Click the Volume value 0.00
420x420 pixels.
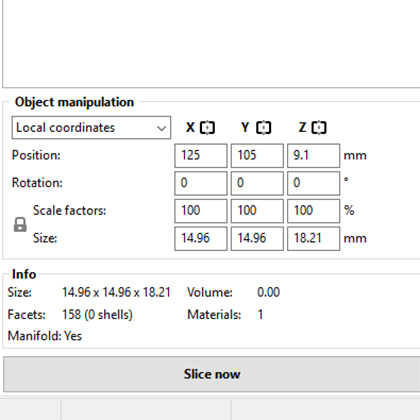tap(268, 292)
